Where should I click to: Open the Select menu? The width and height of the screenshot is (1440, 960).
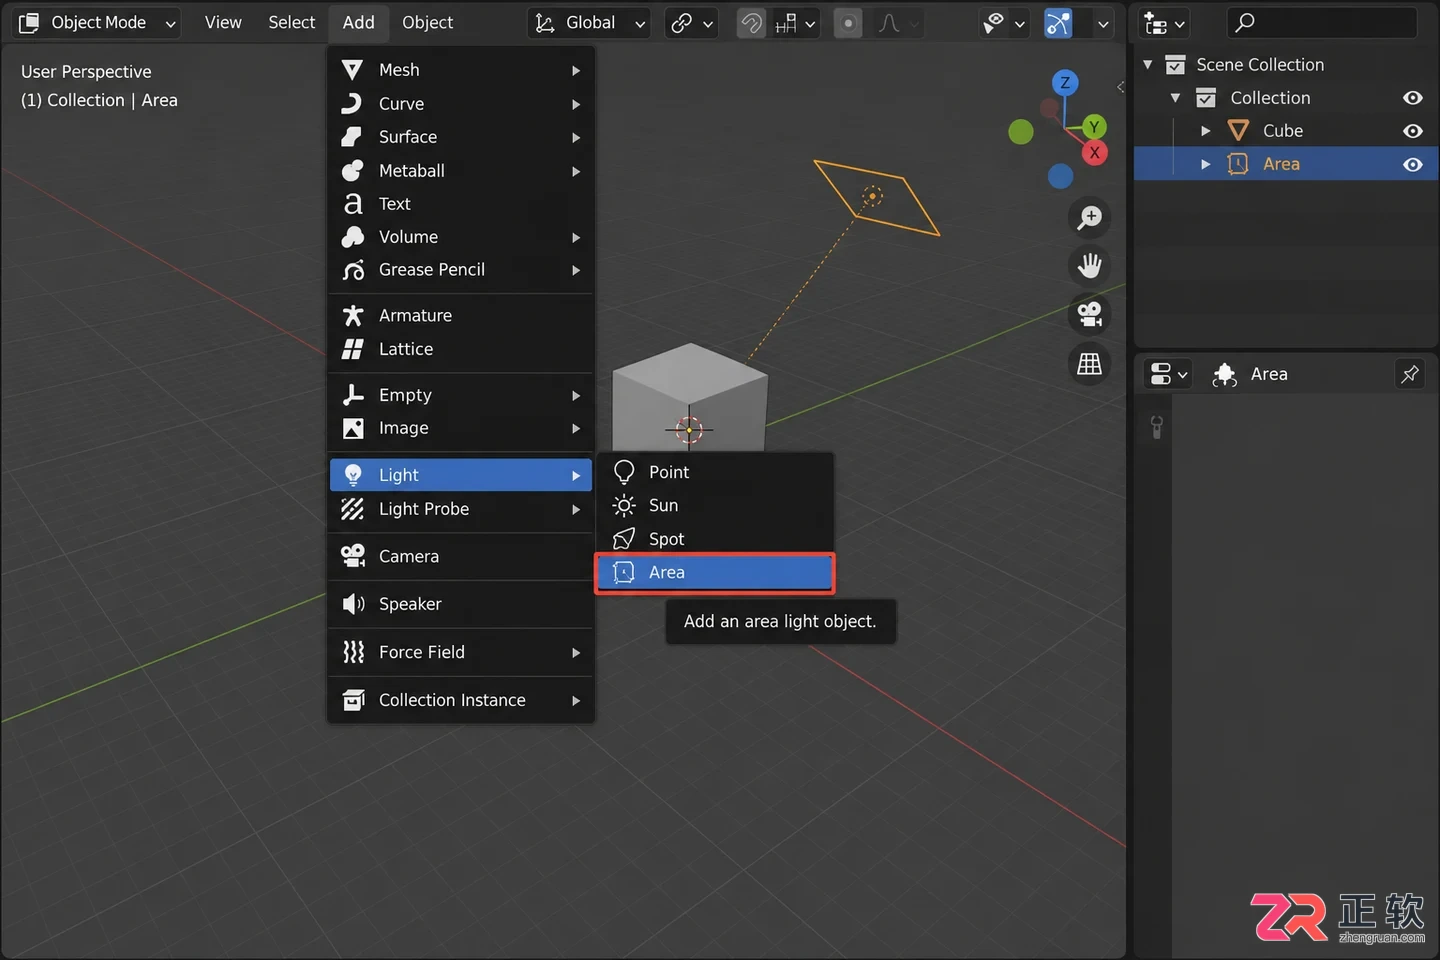[291, 22]
